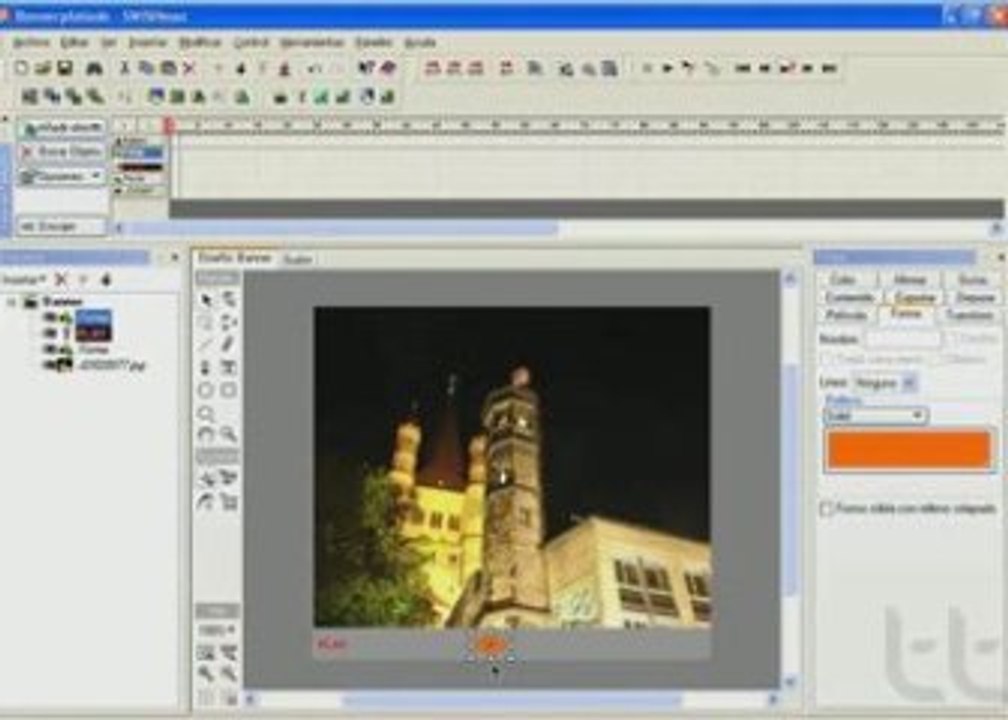Switch to the Contenido panel tab
This screenshot has width=1008, height=720.
[849, 298]
